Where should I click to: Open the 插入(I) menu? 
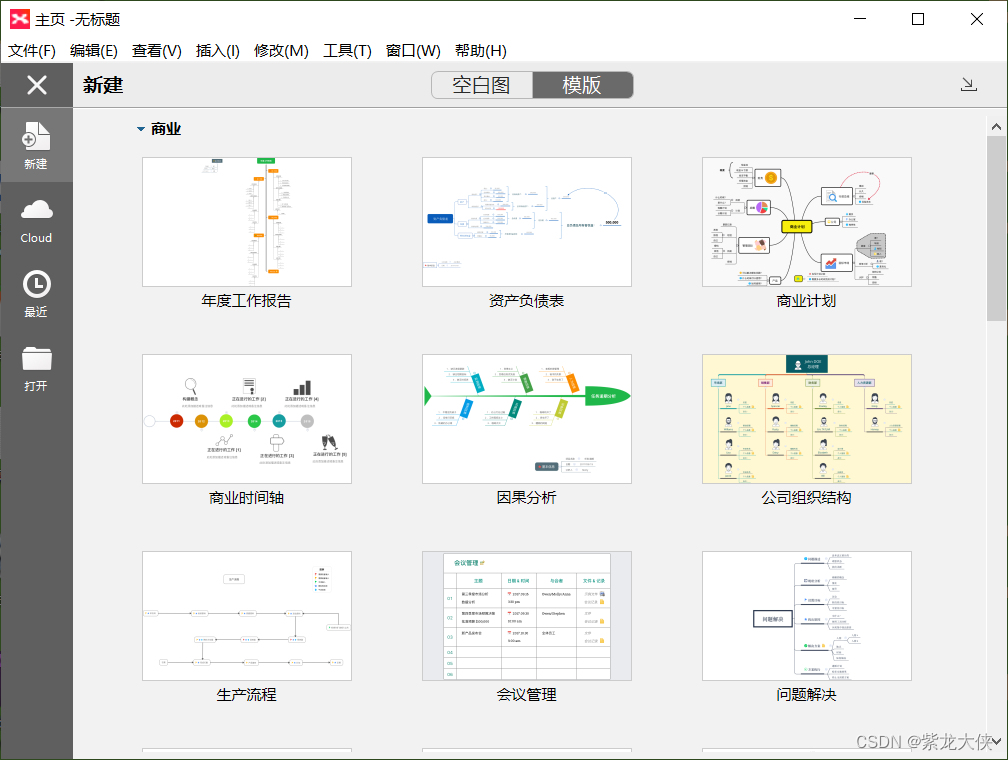pos(218,51)
